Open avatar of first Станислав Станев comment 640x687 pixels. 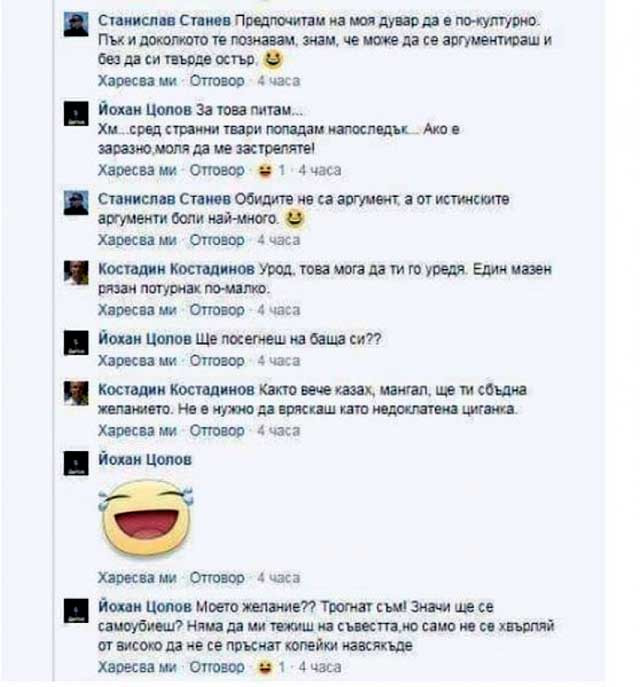(x=76, y=25)
